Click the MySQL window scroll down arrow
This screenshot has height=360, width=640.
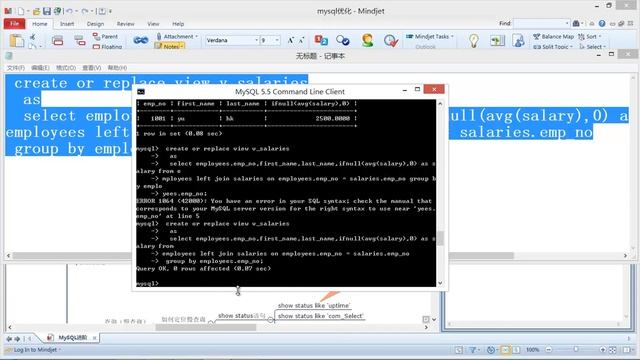(440, 283)
